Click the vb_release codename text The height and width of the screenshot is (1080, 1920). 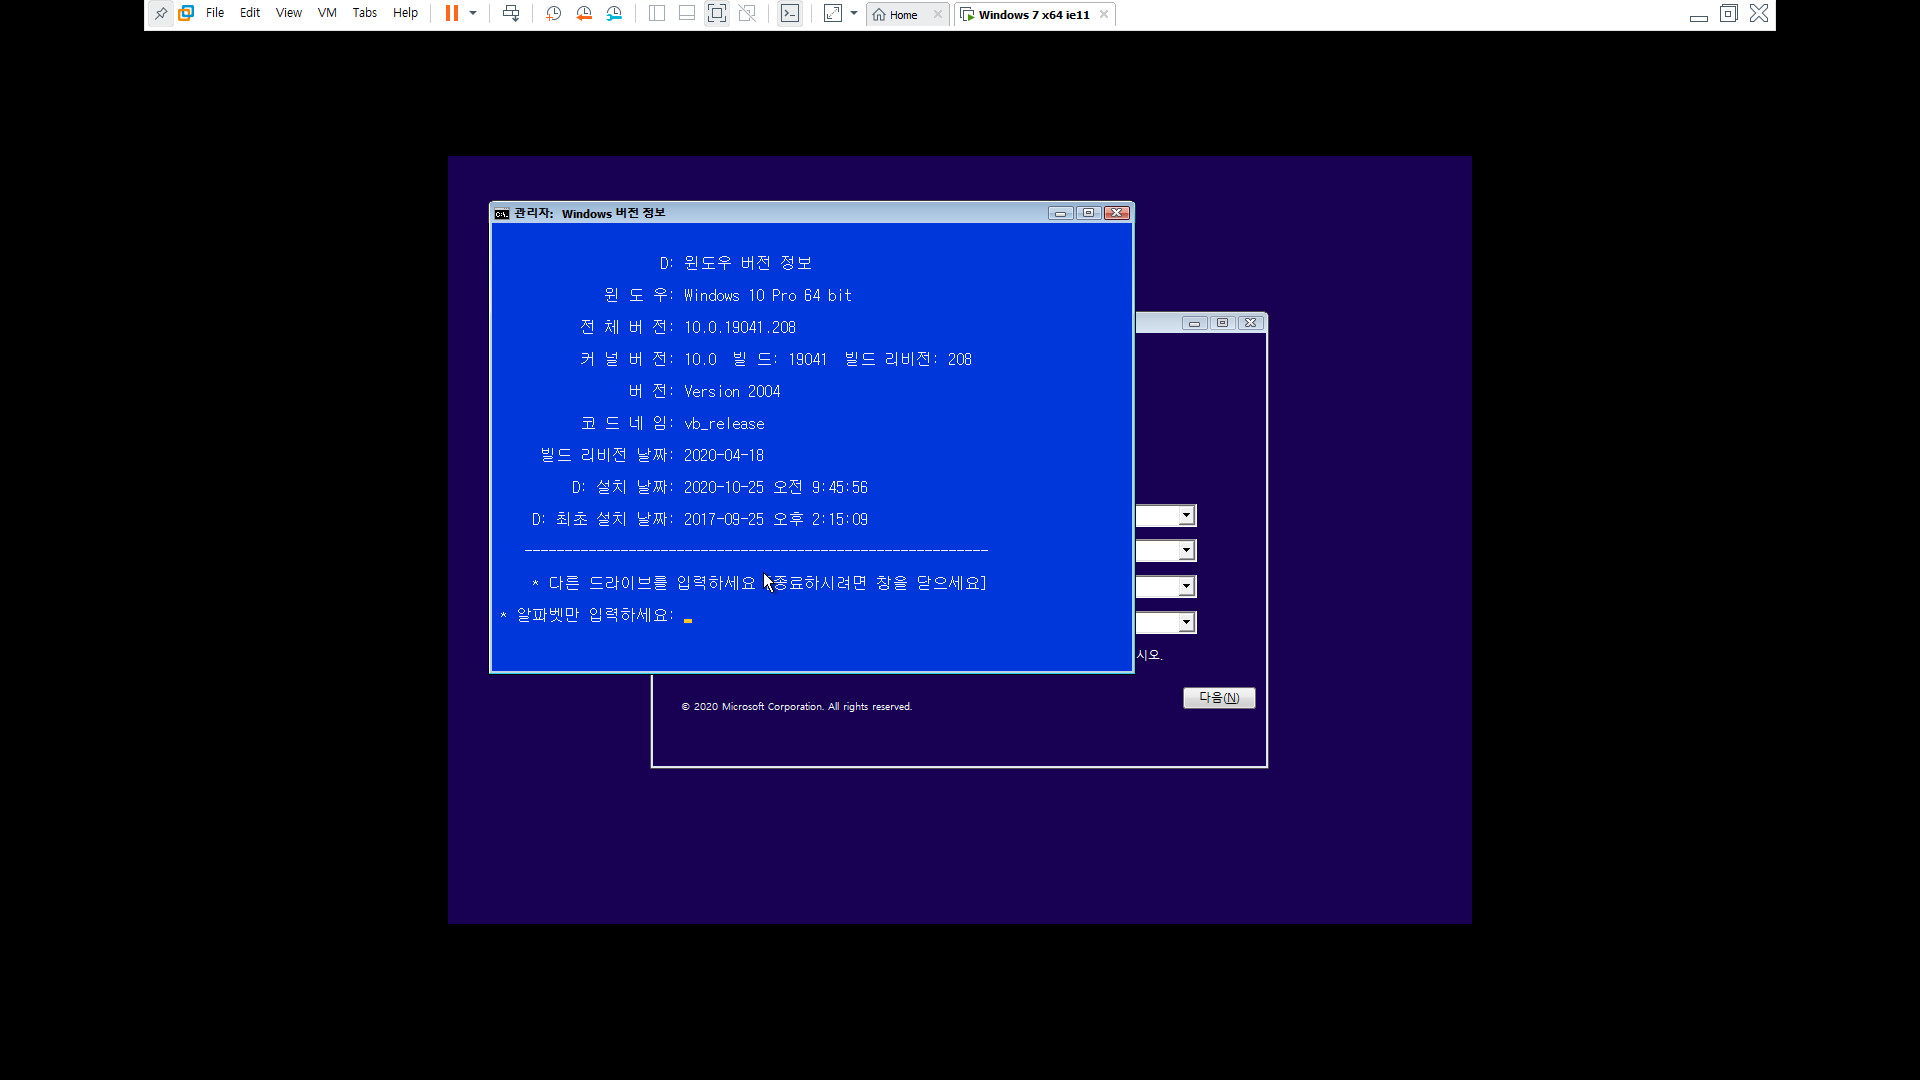pos(724,424)
